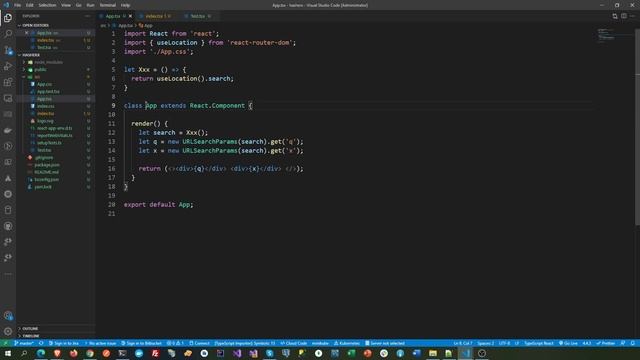Open the File menu

tap(18, 5)
